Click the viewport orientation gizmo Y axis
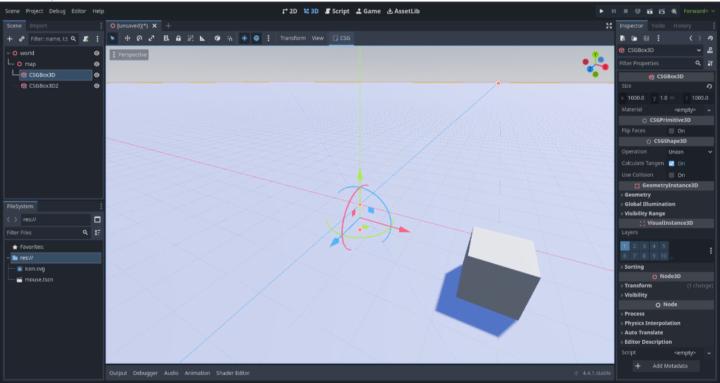Image resolution: width=720 pixels, height=383 pixels. [595, 55]
